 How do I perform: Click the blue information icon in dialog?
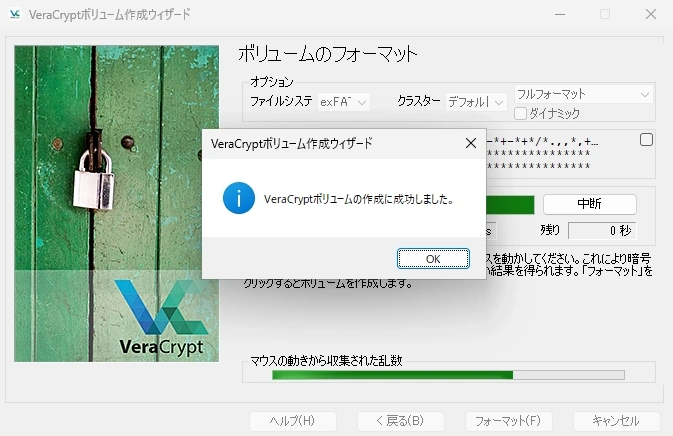[x=239, y=198]
